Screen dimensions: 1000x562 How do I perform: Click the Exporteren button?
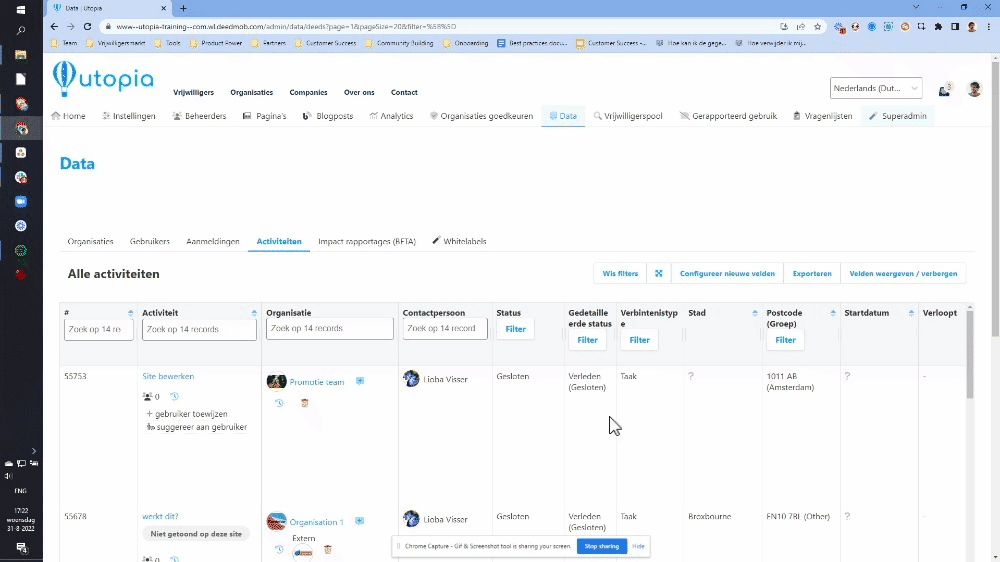(812, 273)
